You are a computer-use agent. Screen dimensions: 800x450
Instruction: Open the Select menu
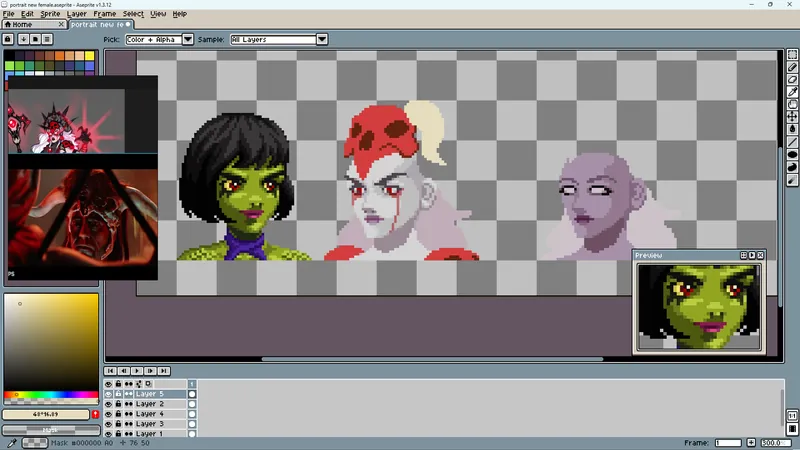133,14
